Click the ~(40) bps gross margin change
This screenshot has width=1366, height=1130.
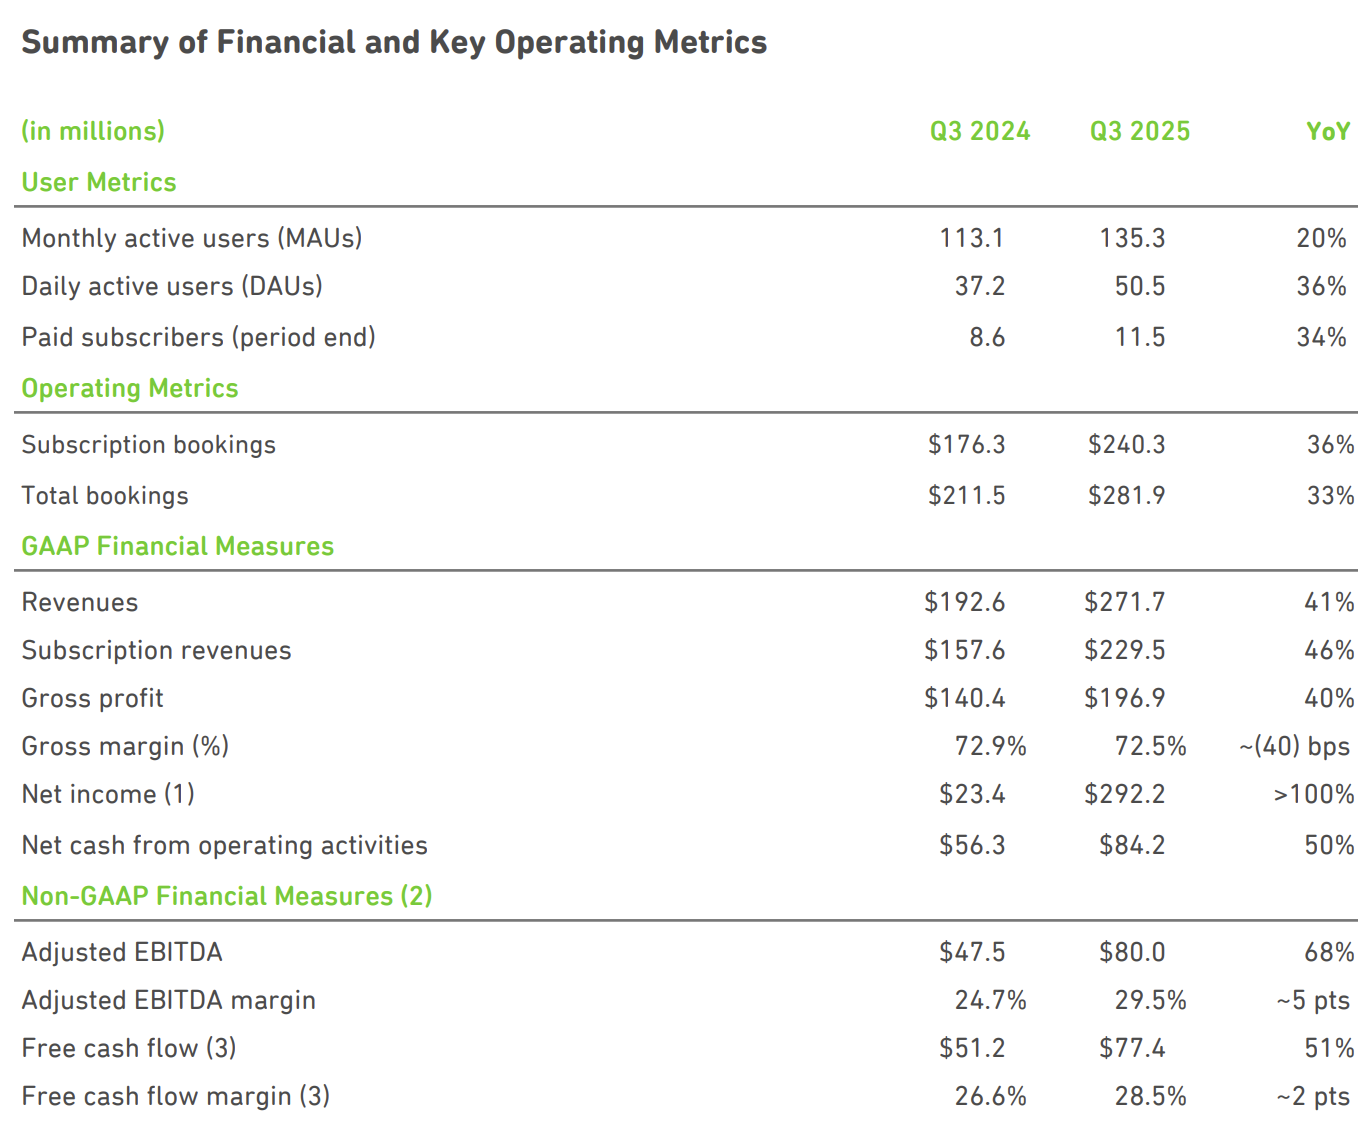pyautogui.click(x=1294, y=746)
